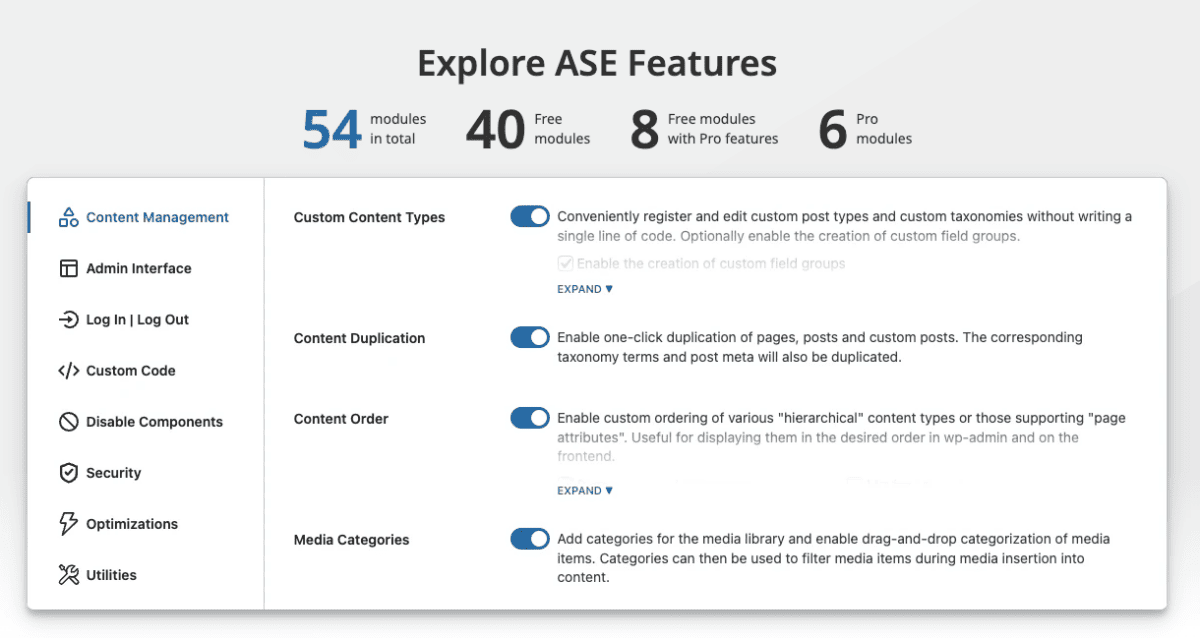The height and width of the screenshot is (638, 1200).
Task: Uncheck enable creation of custom field groups
Action: pyautogui.click(x=566, y=263)
